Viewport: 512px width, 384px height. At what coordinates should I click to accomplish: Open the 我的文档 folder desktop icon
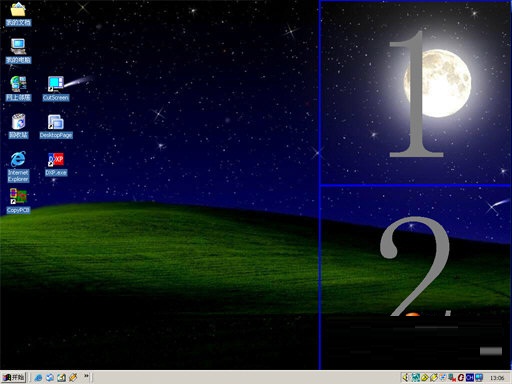coord(18,14)
